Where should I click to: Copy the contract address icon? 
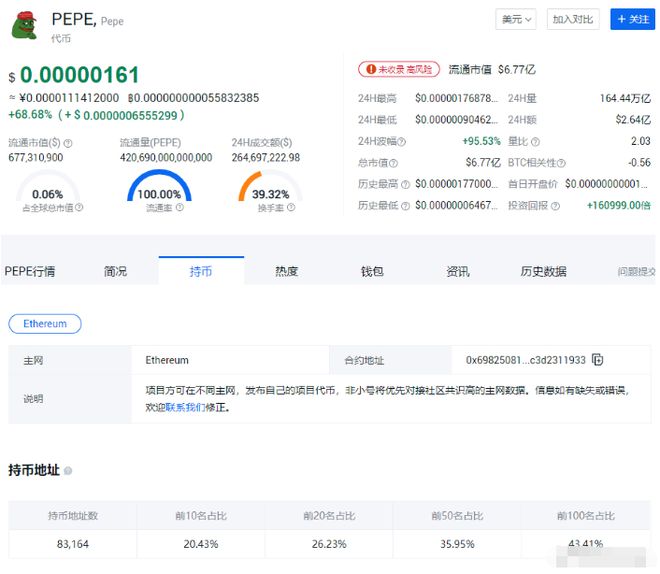598,360
